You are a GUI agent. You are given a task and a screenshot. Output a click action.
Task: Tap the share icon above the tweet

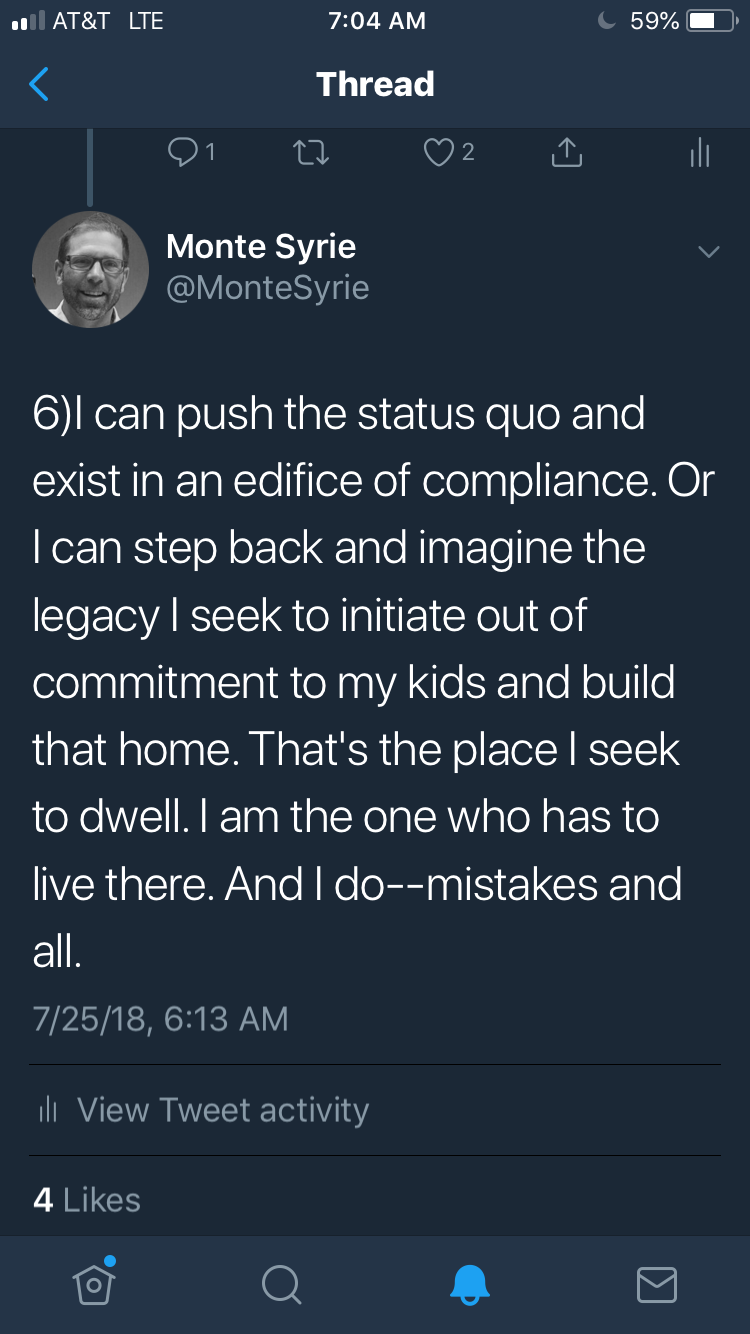566,152
